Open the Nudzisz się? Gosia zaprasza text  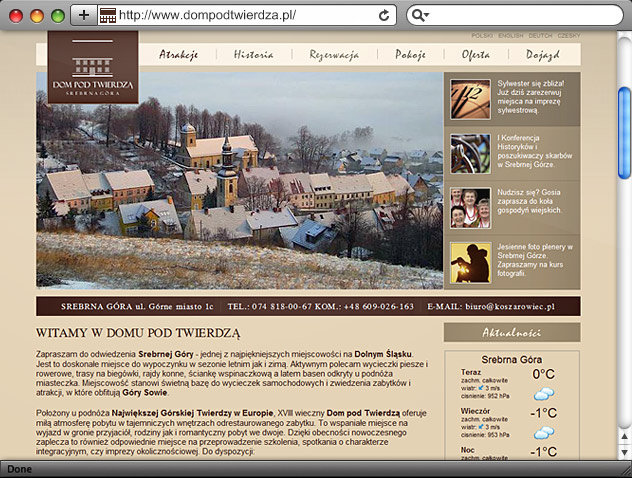(x=529, y=201)
